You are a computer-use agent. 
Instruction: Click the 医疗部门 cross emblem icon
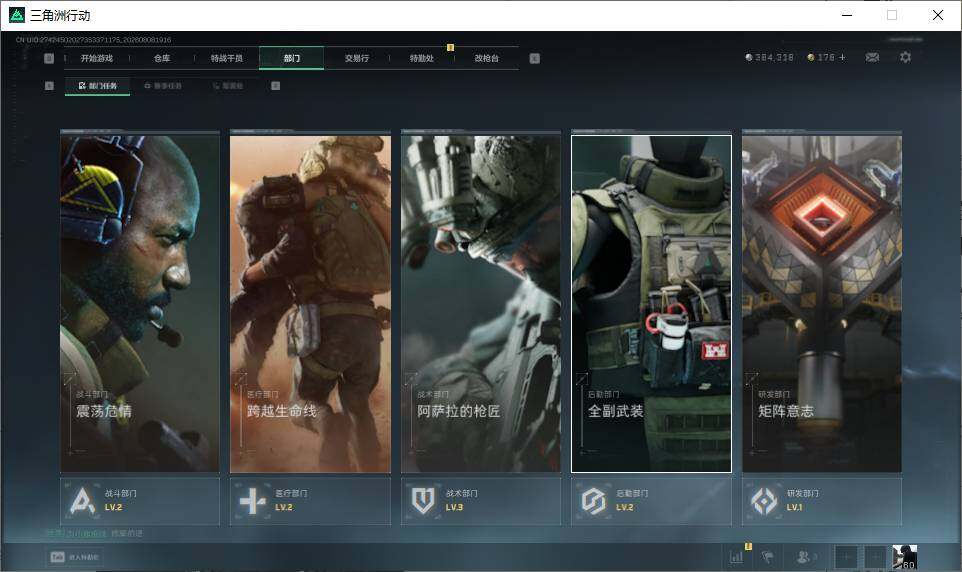tap(252, 501)
